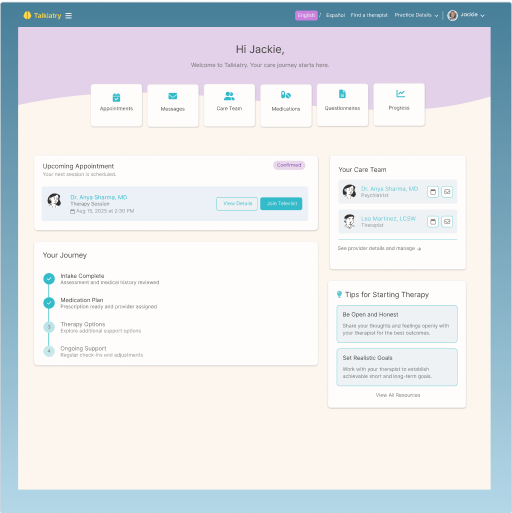Select the Therapy Options journey step

tap(92, 327)
